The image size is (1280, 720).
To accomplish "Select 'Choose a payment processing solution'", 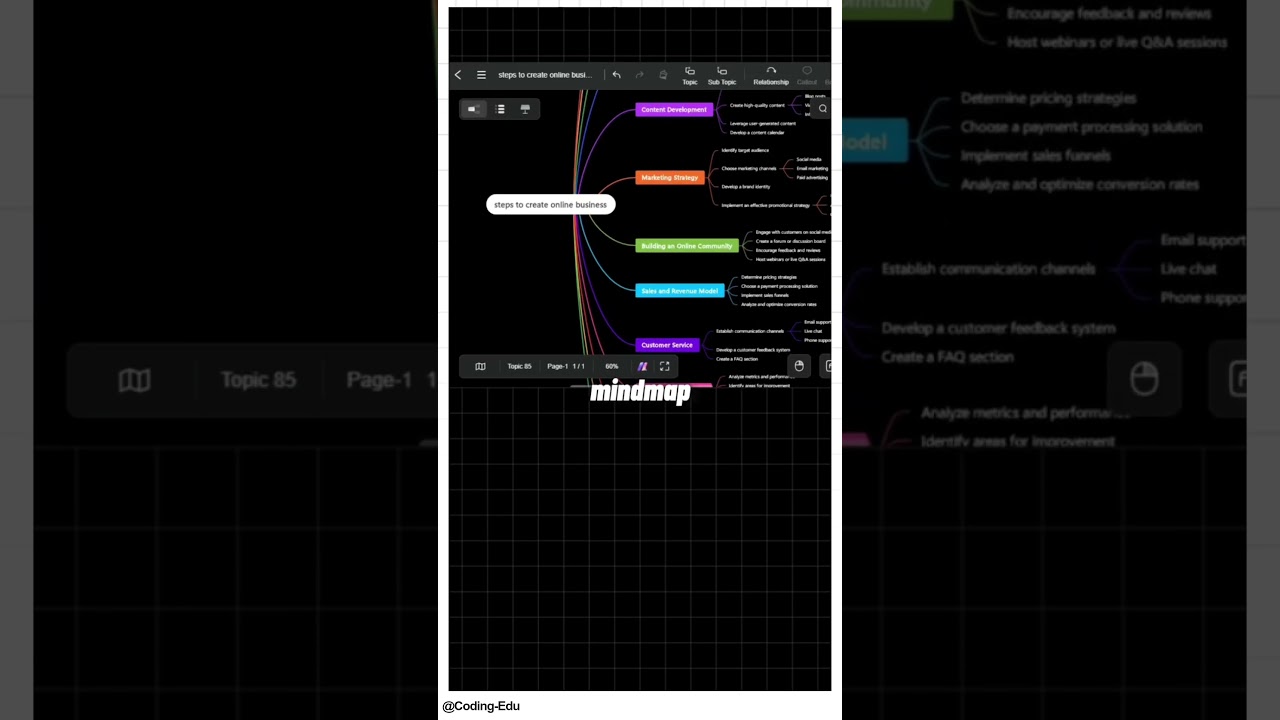I will tap(779, 286).
